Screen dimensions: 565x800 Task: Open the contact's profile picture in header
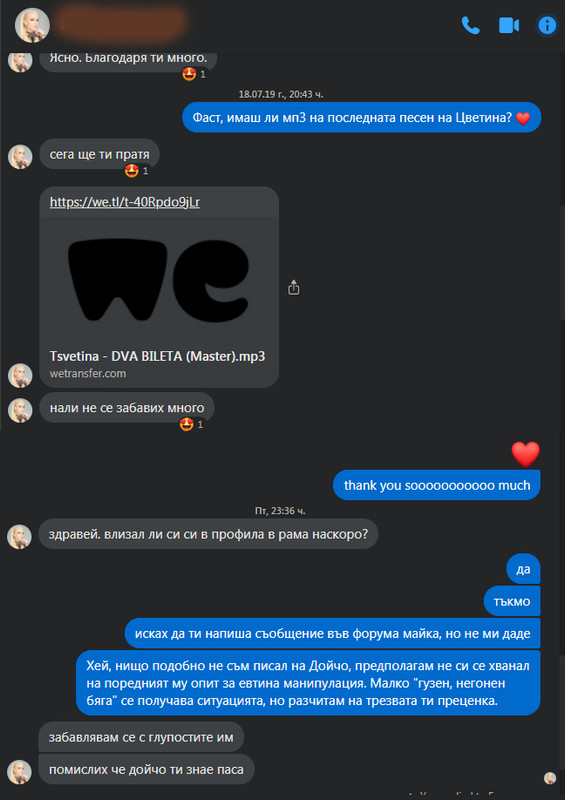[32, 25]
